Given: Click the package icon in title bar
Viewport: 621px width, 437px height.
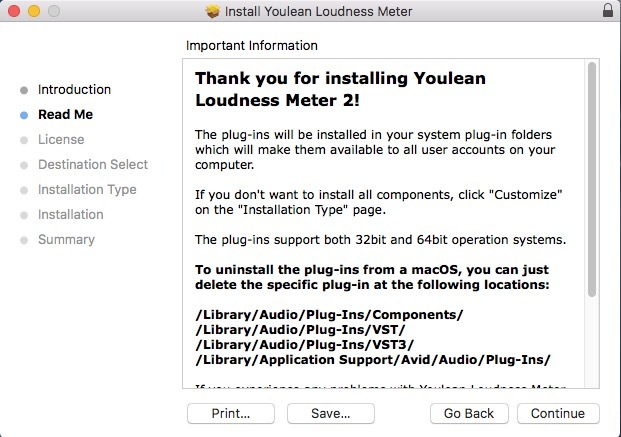Looking at the screenshot, I should [x=212, y=11].
